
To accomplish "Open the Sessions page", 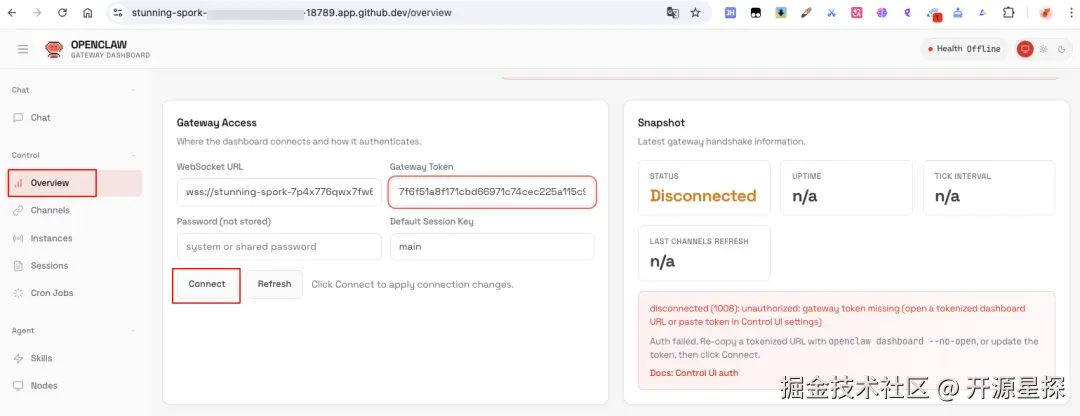I will 49,266.
